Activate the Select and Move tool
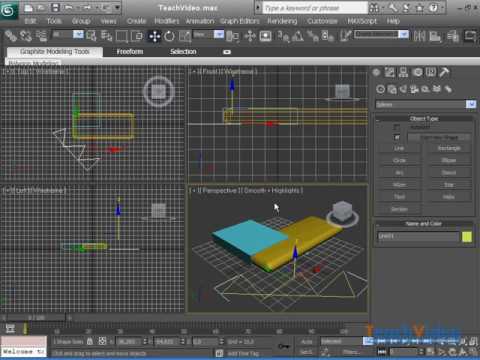This screenshot has width=480, height=360. click(x=154, y=36)
